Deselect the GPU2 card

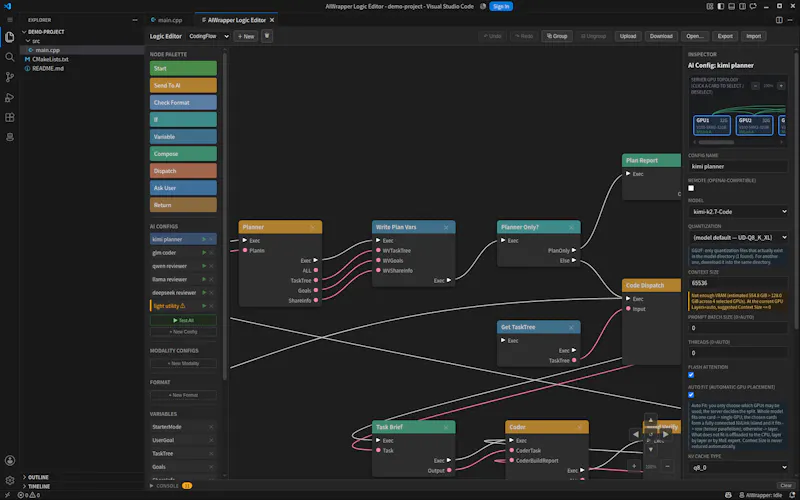[754, 126]
